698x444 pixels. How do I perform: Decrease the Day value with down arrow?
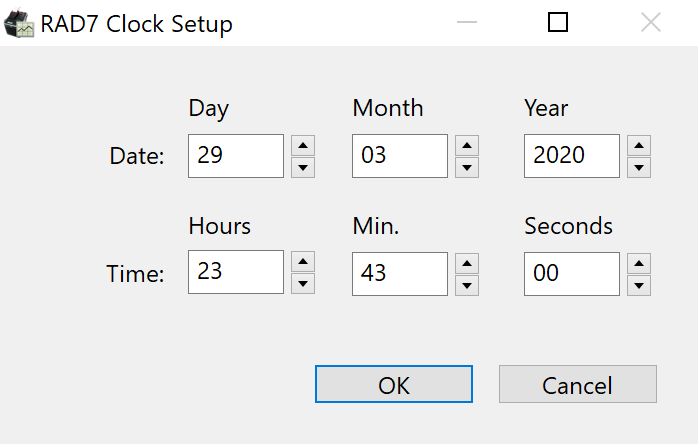[303, 167]
